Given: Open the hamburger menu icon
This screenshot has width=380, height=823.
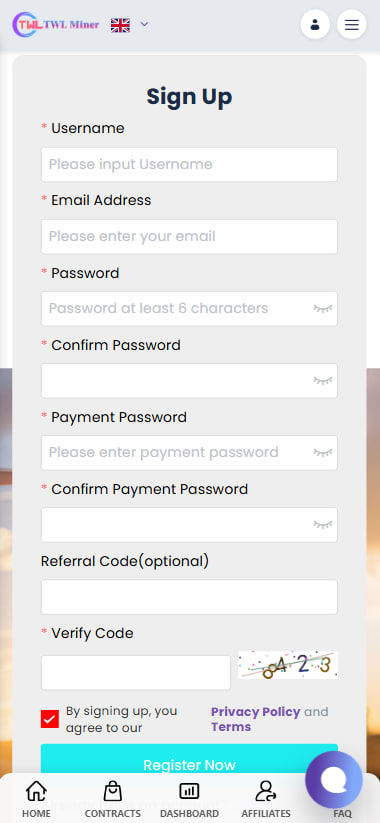Looking at the screenshot, I should coord(352,24).
